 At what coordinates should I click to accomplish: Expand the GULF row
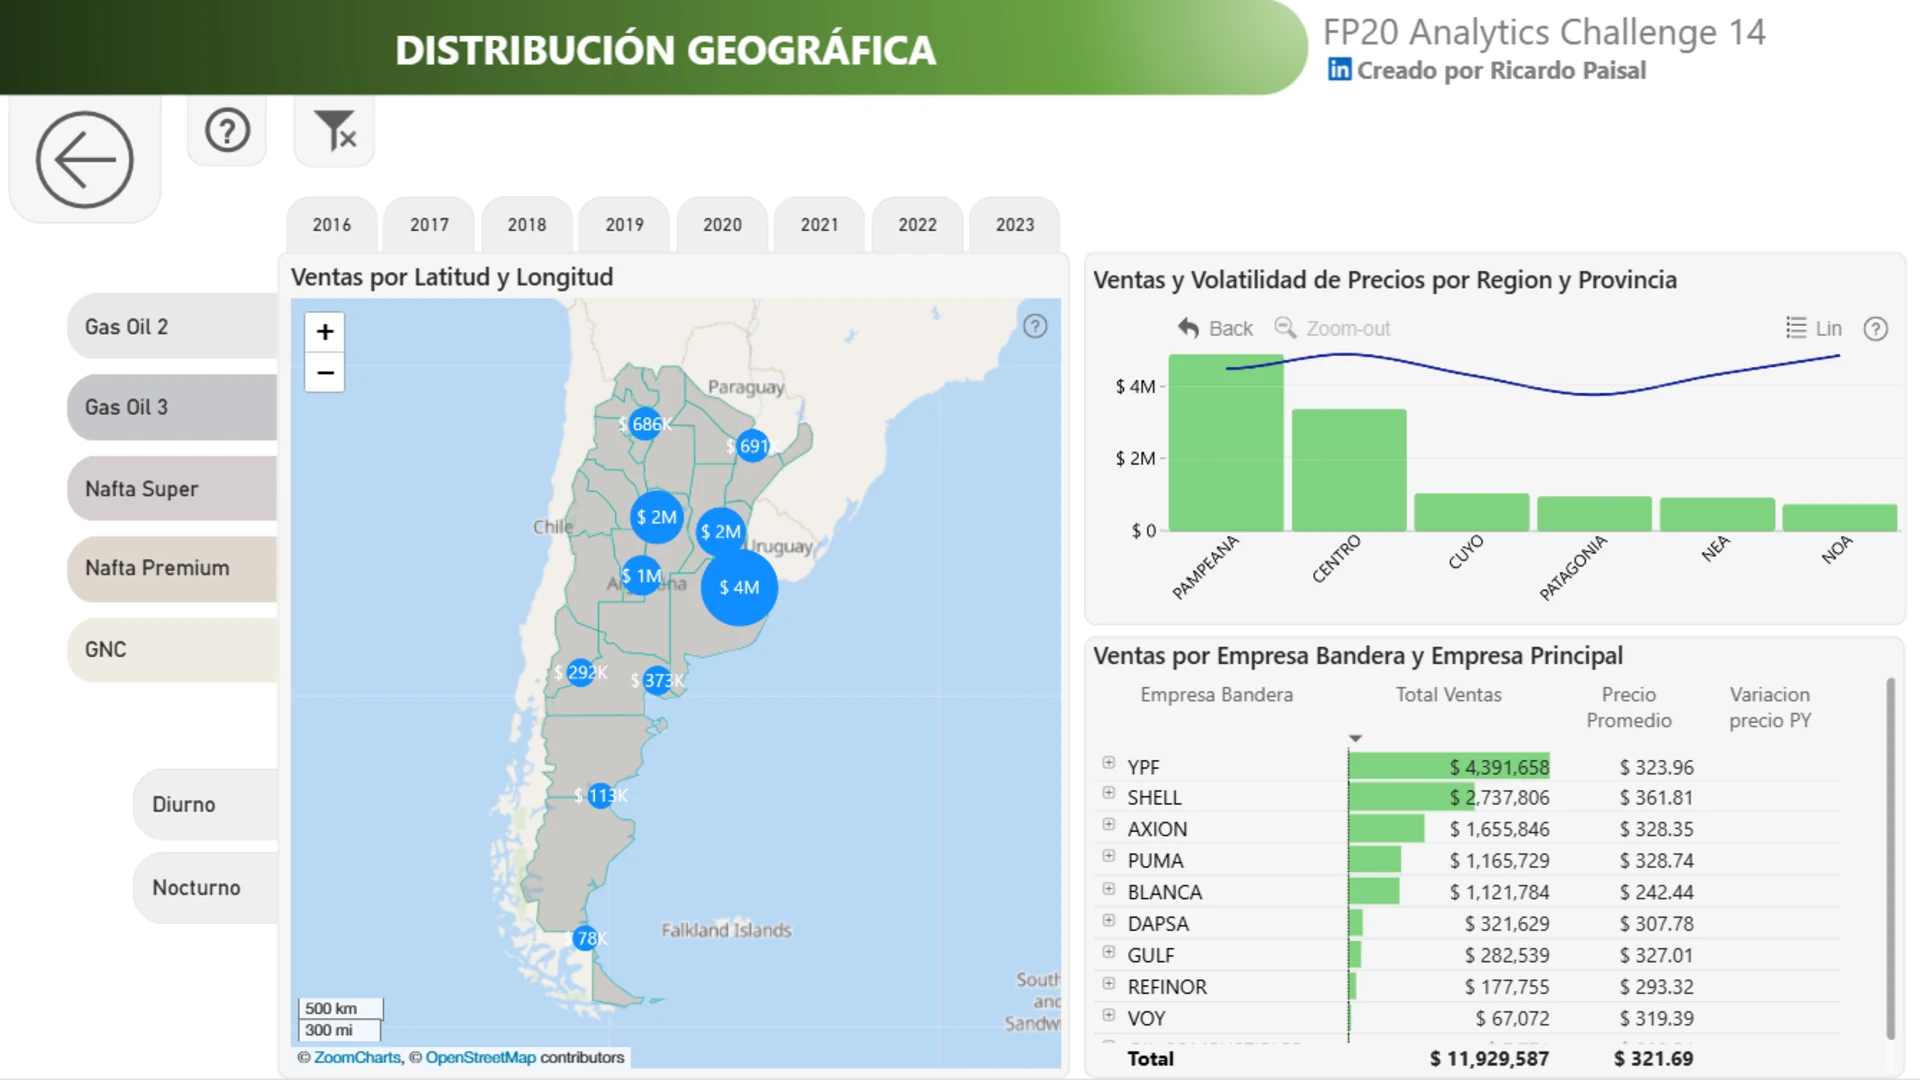point(1109,952)
